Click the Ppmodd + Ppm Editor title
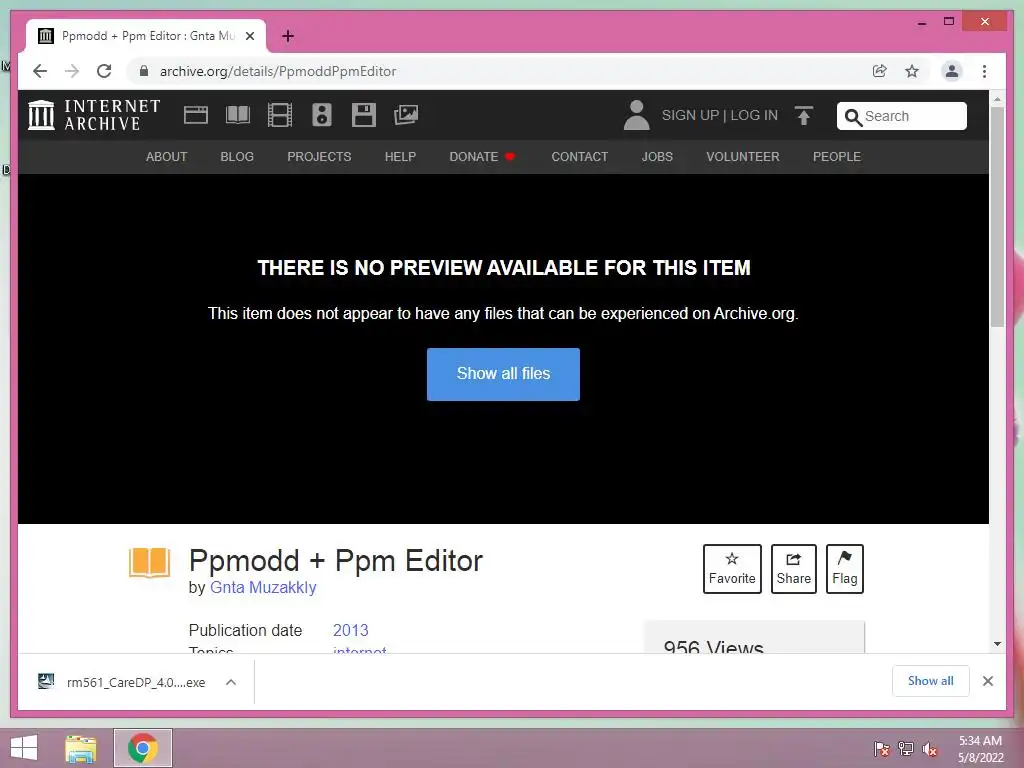 point(336,561)
